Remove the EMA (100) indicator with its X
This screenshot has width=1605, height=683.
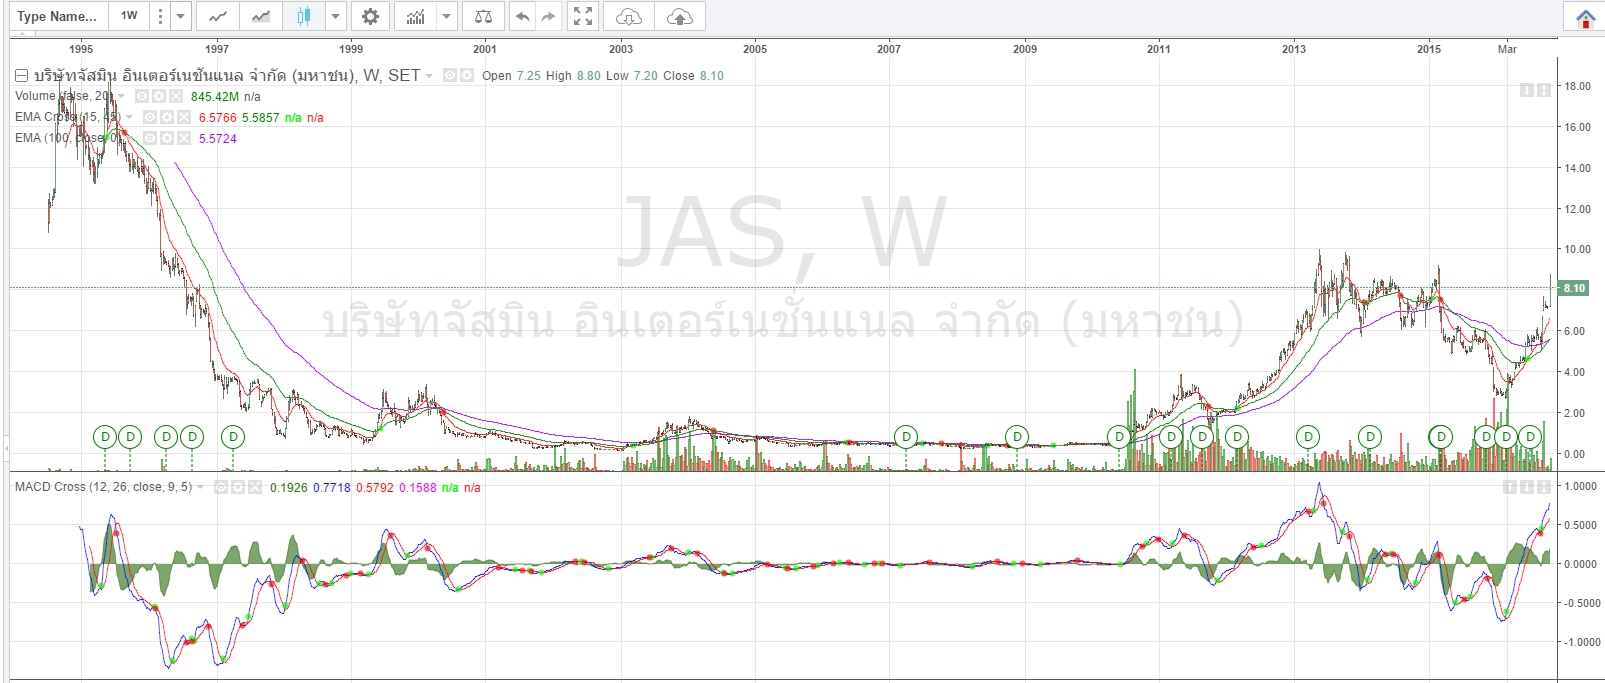184,138
